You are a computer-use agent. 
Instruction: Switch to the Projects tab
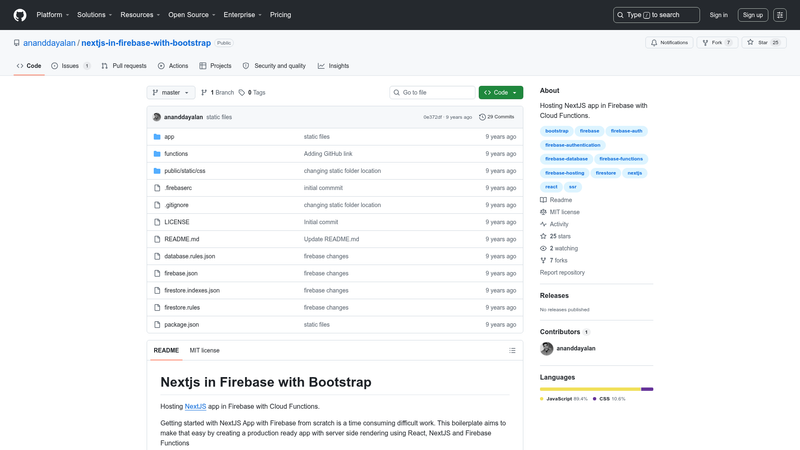[x=215, y=66]
